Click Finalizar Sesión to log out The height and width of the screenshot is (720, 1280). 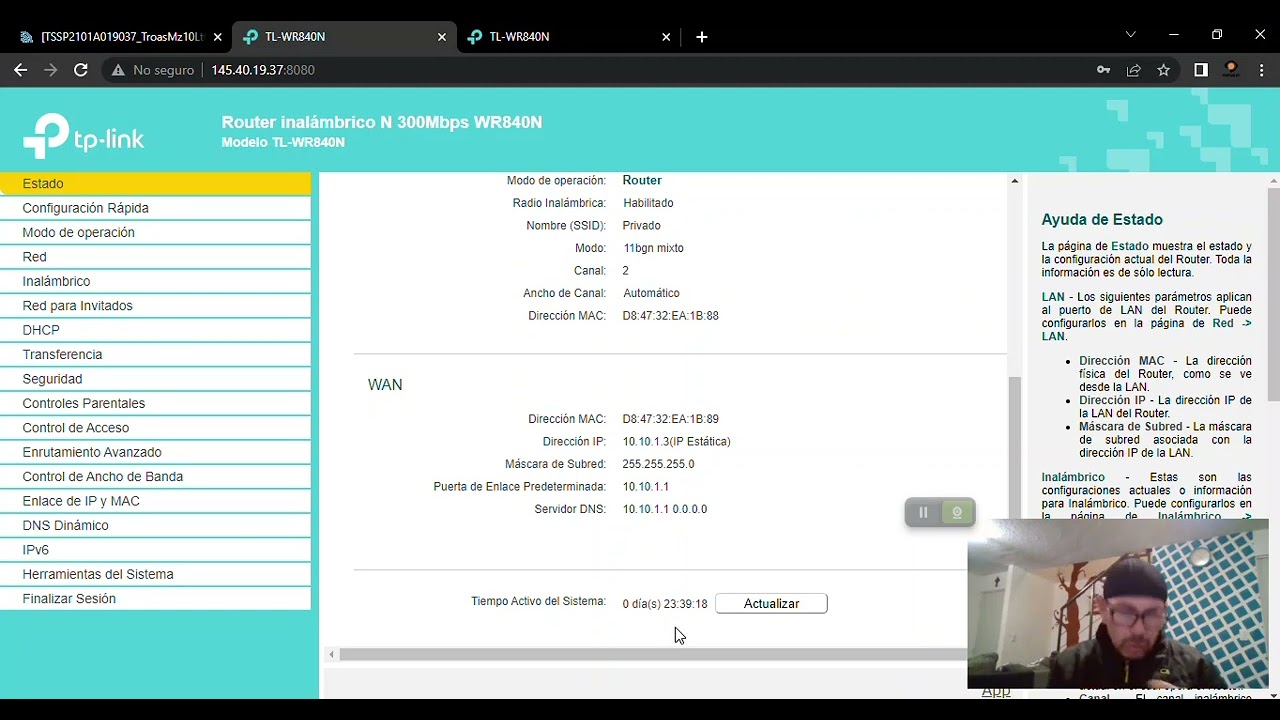(x=155, y=599)
